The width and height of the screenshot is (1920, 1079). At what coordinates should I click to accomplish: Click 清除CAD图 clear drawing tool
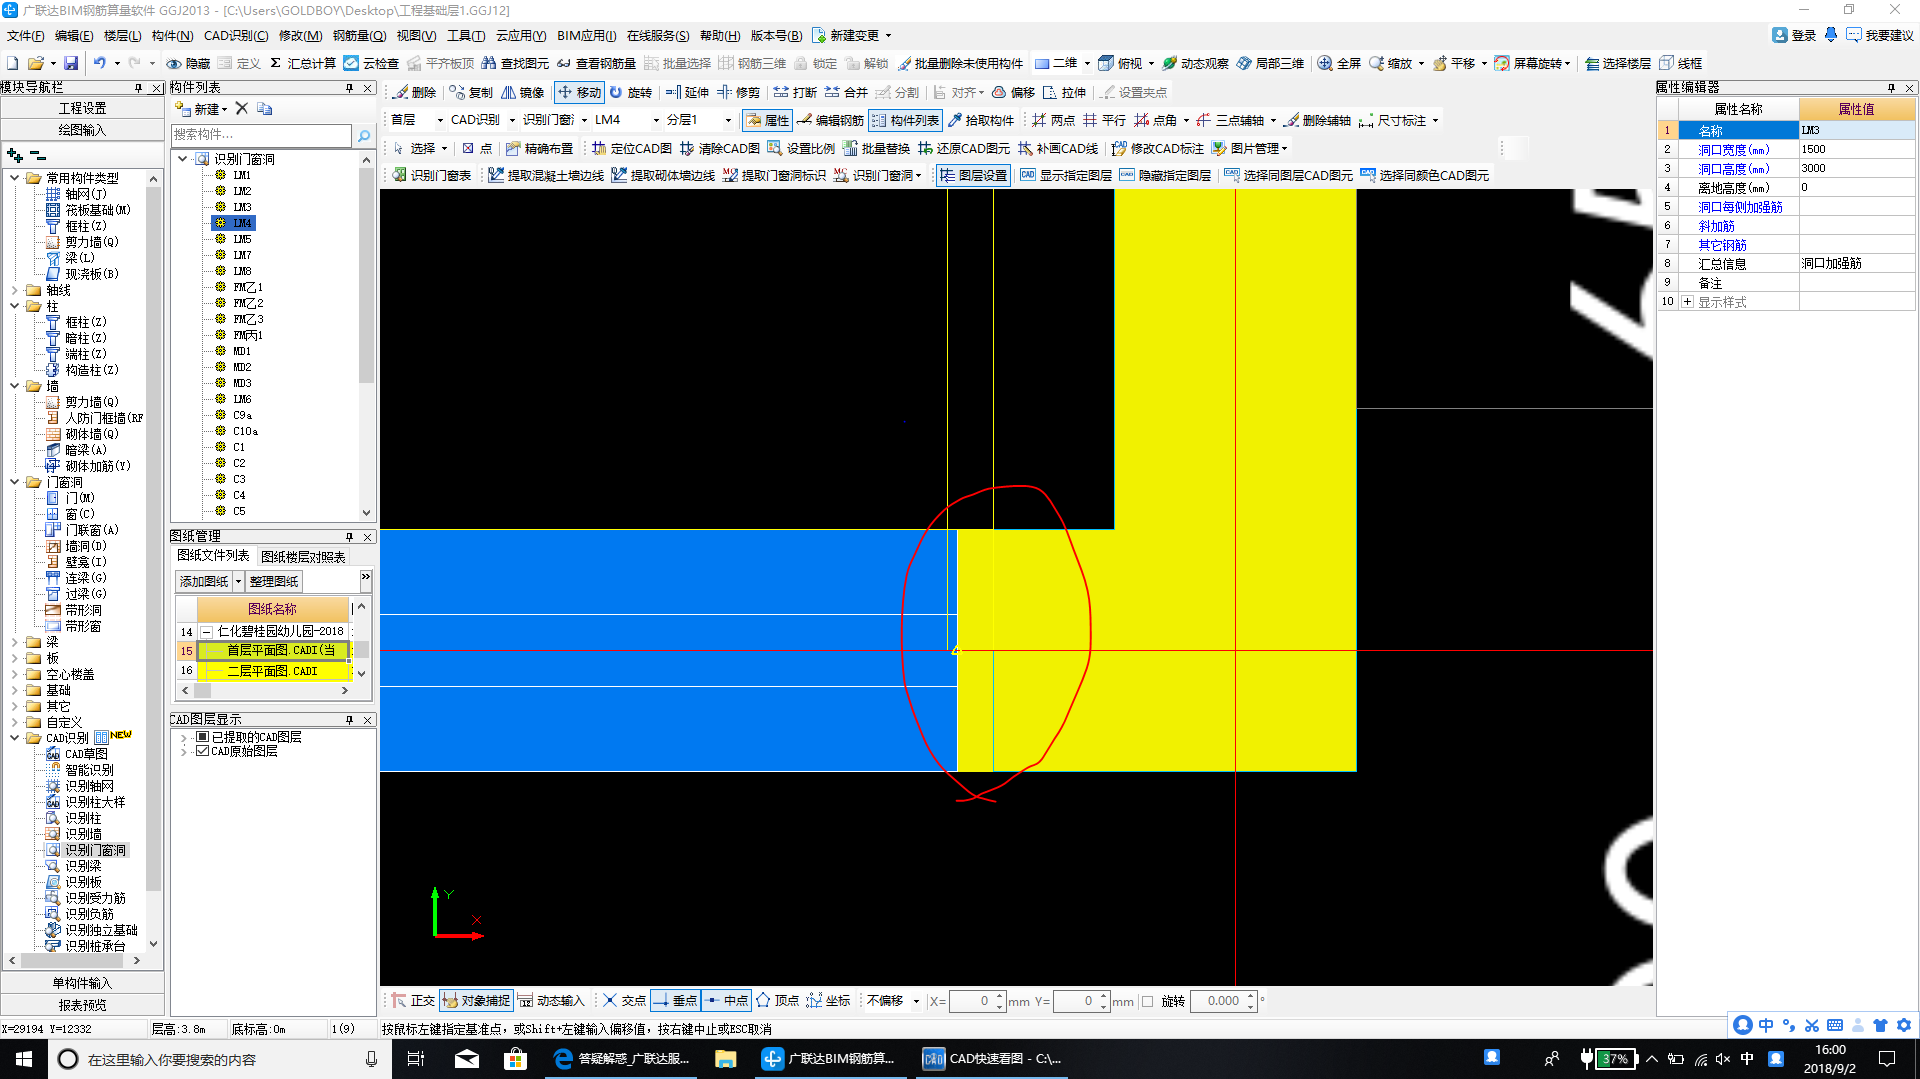720,148
